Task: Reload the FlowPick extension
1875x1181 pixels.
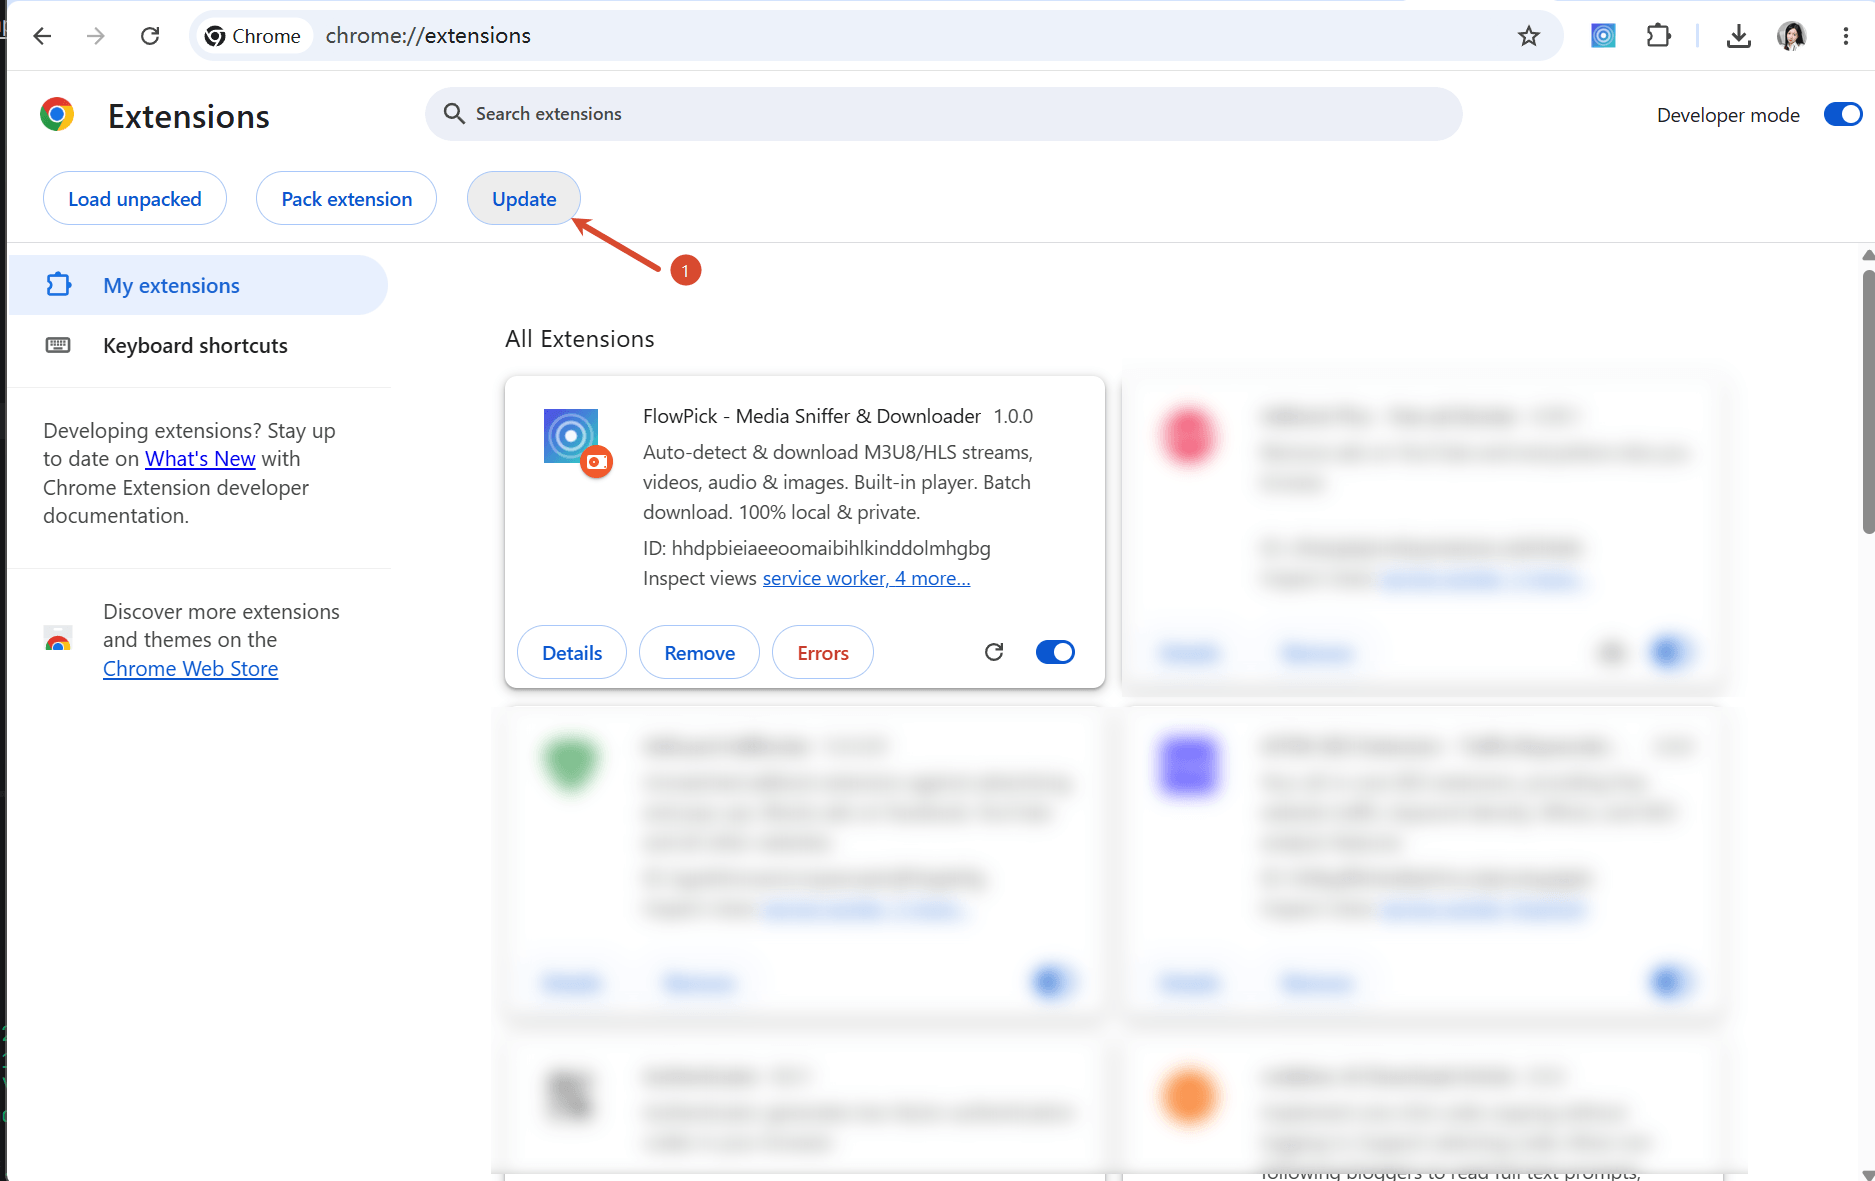Action: [994, 652]
